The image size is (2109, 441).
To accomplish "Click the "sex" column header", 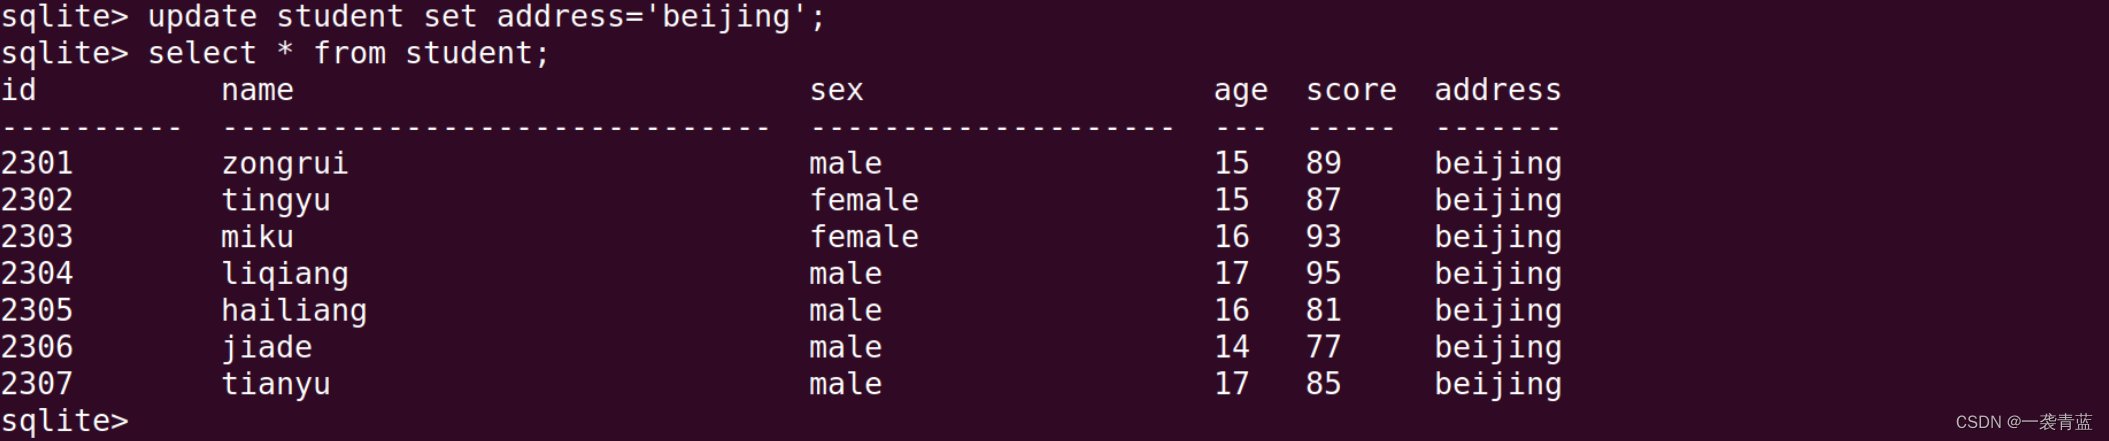I will [836, 90].
